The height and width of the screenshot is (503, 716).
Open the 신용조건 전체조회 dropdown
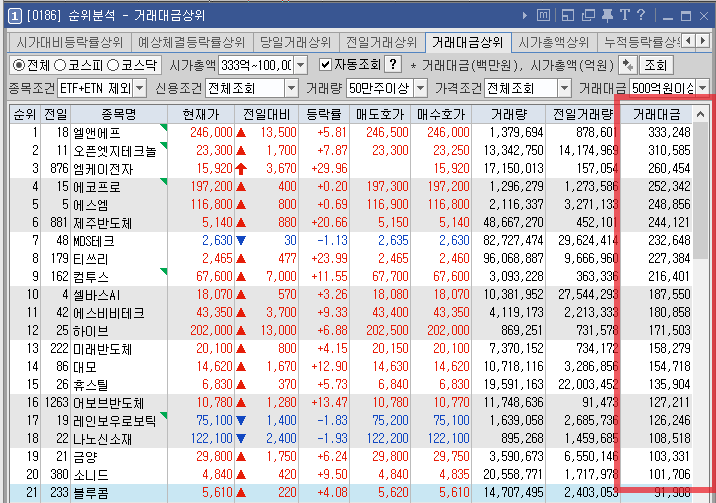point(291,88)
